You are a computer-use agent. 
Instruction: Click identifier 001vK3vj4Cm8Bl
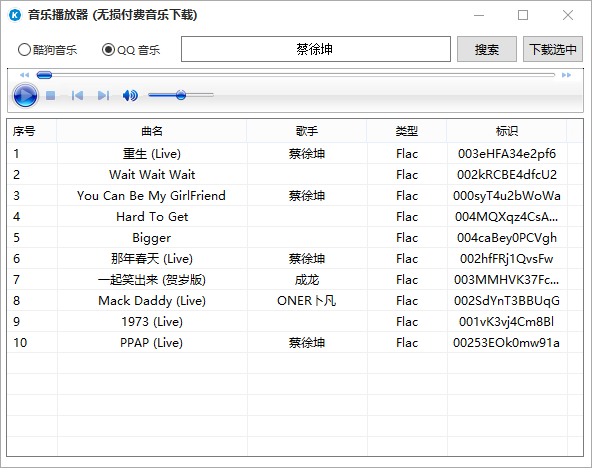[507, 322]
